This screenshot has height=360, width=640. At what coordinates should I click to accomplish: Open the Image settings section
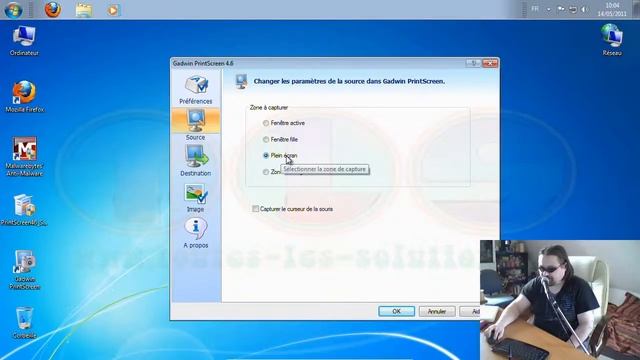click(196, 198)
